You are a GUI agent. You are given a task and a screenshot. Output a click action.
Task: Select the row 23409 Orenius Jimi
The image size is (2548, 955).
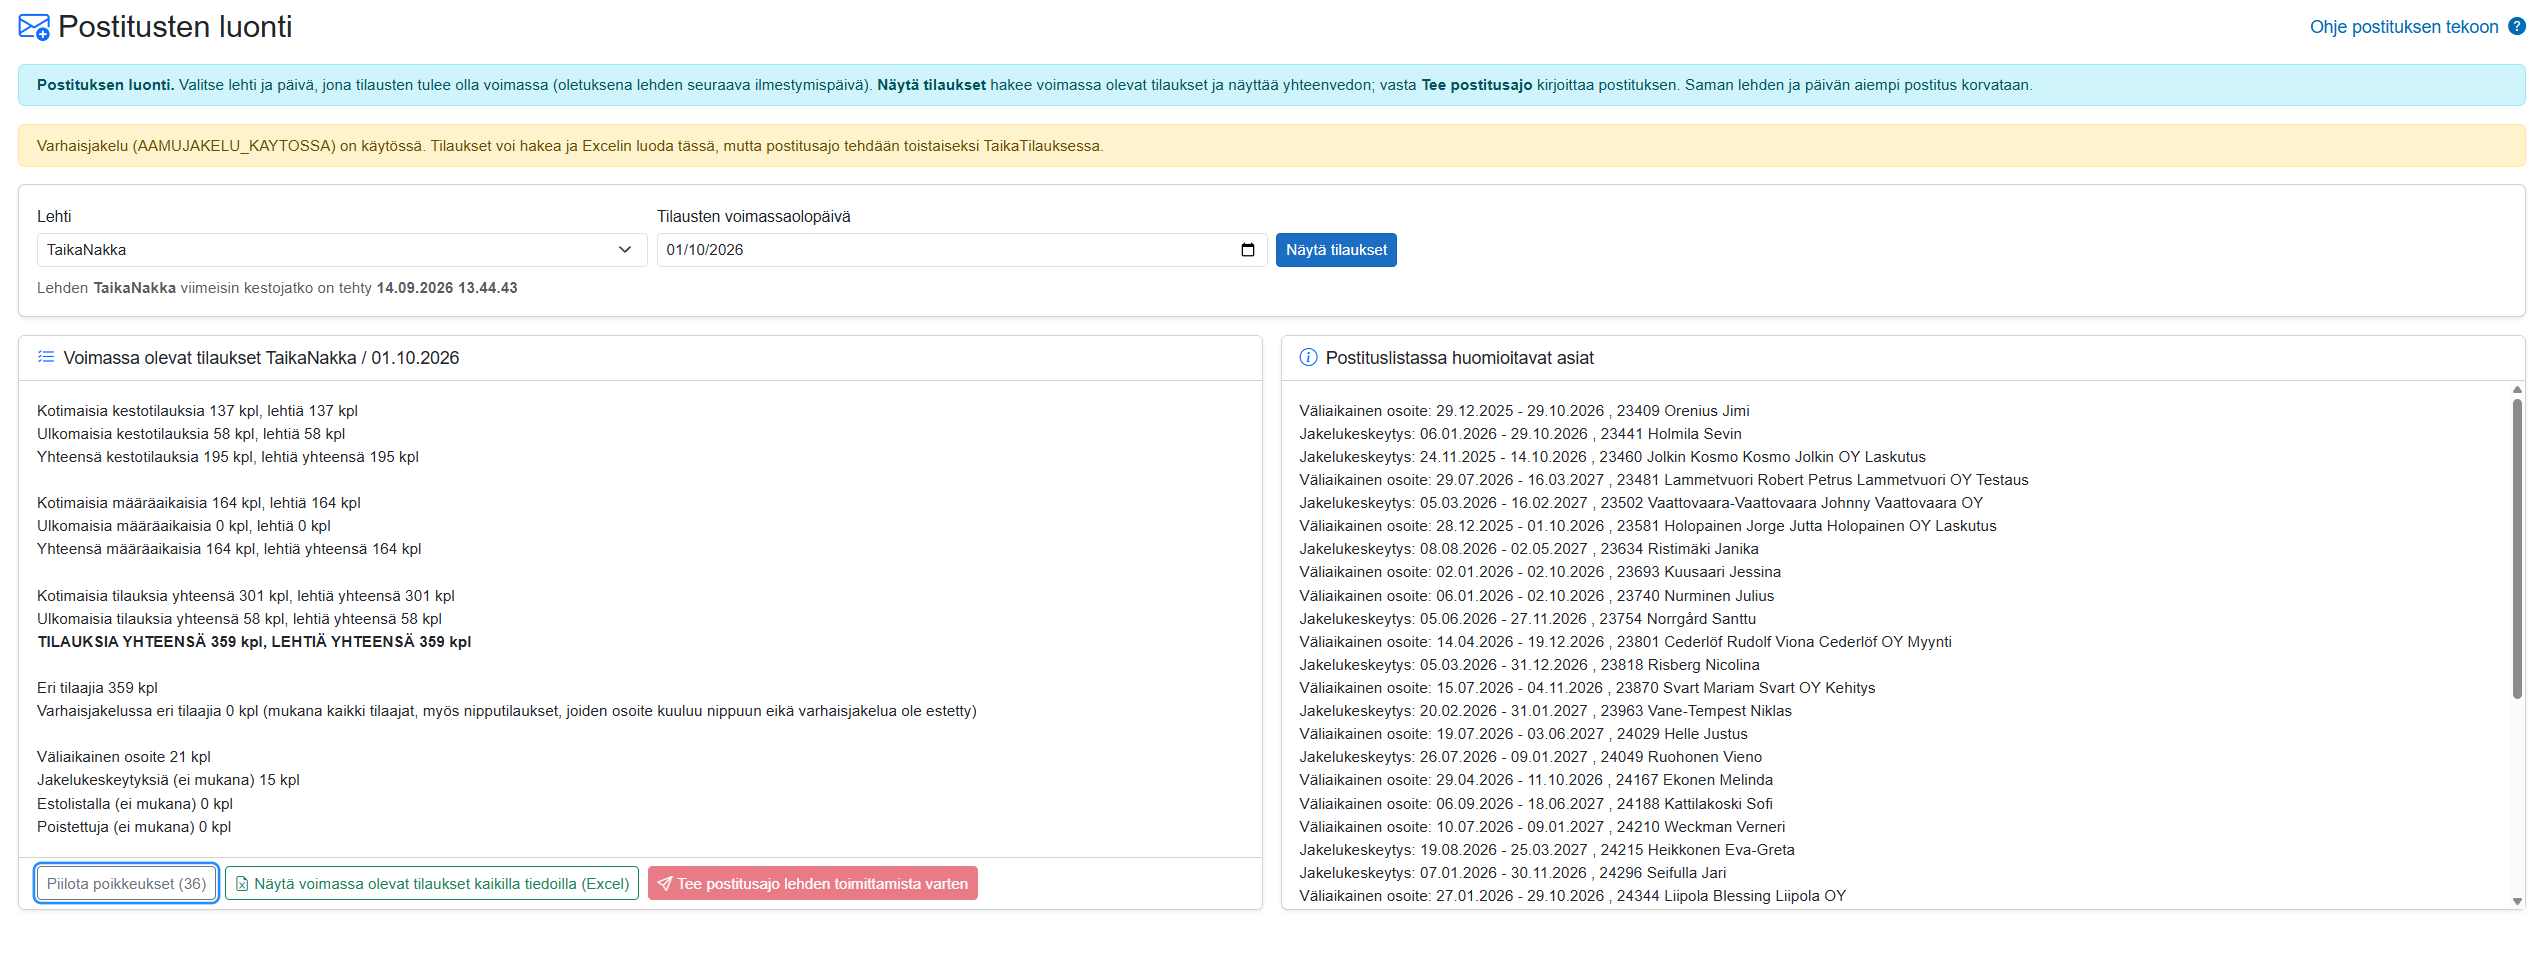coord(1524,411)
